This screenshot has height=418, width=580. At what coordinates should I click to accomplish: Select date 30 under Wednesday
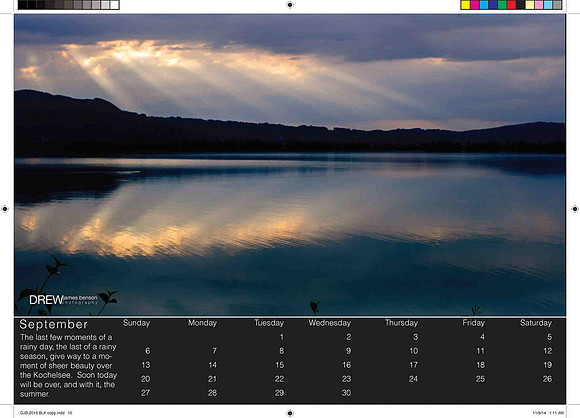tap(346, 393)
